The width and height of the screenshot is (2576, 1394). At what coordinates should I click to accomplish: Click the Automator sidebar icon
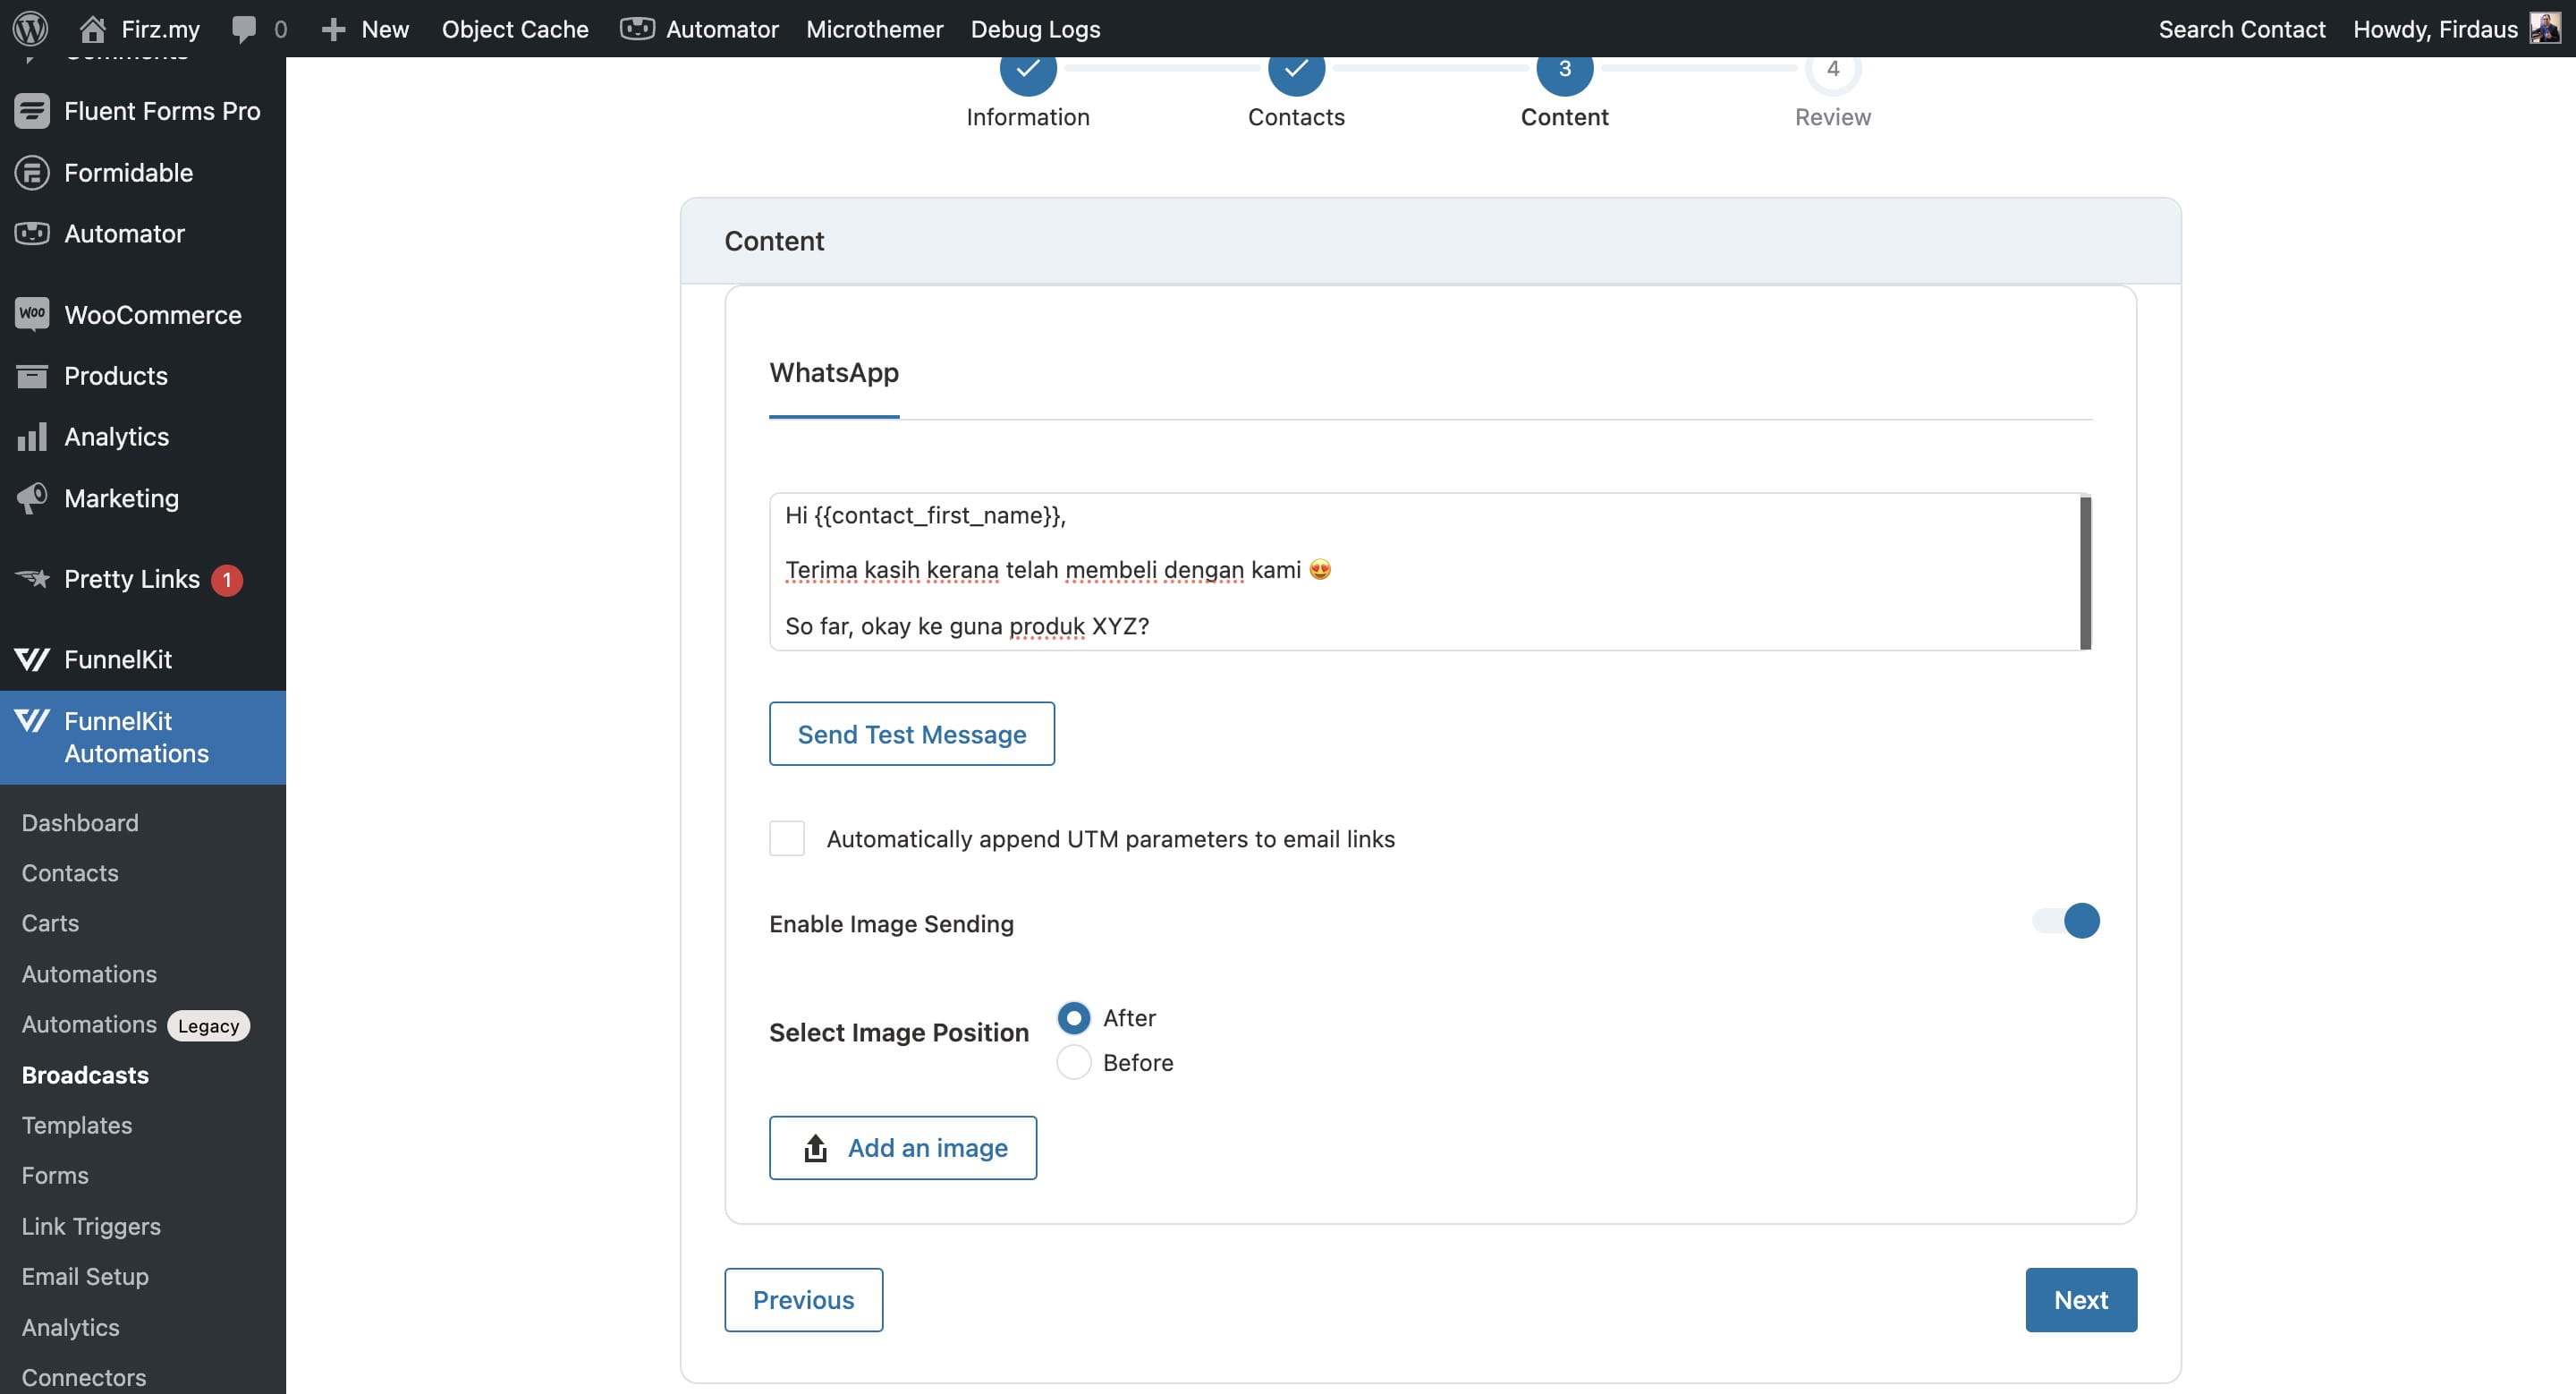click(32, 233)
